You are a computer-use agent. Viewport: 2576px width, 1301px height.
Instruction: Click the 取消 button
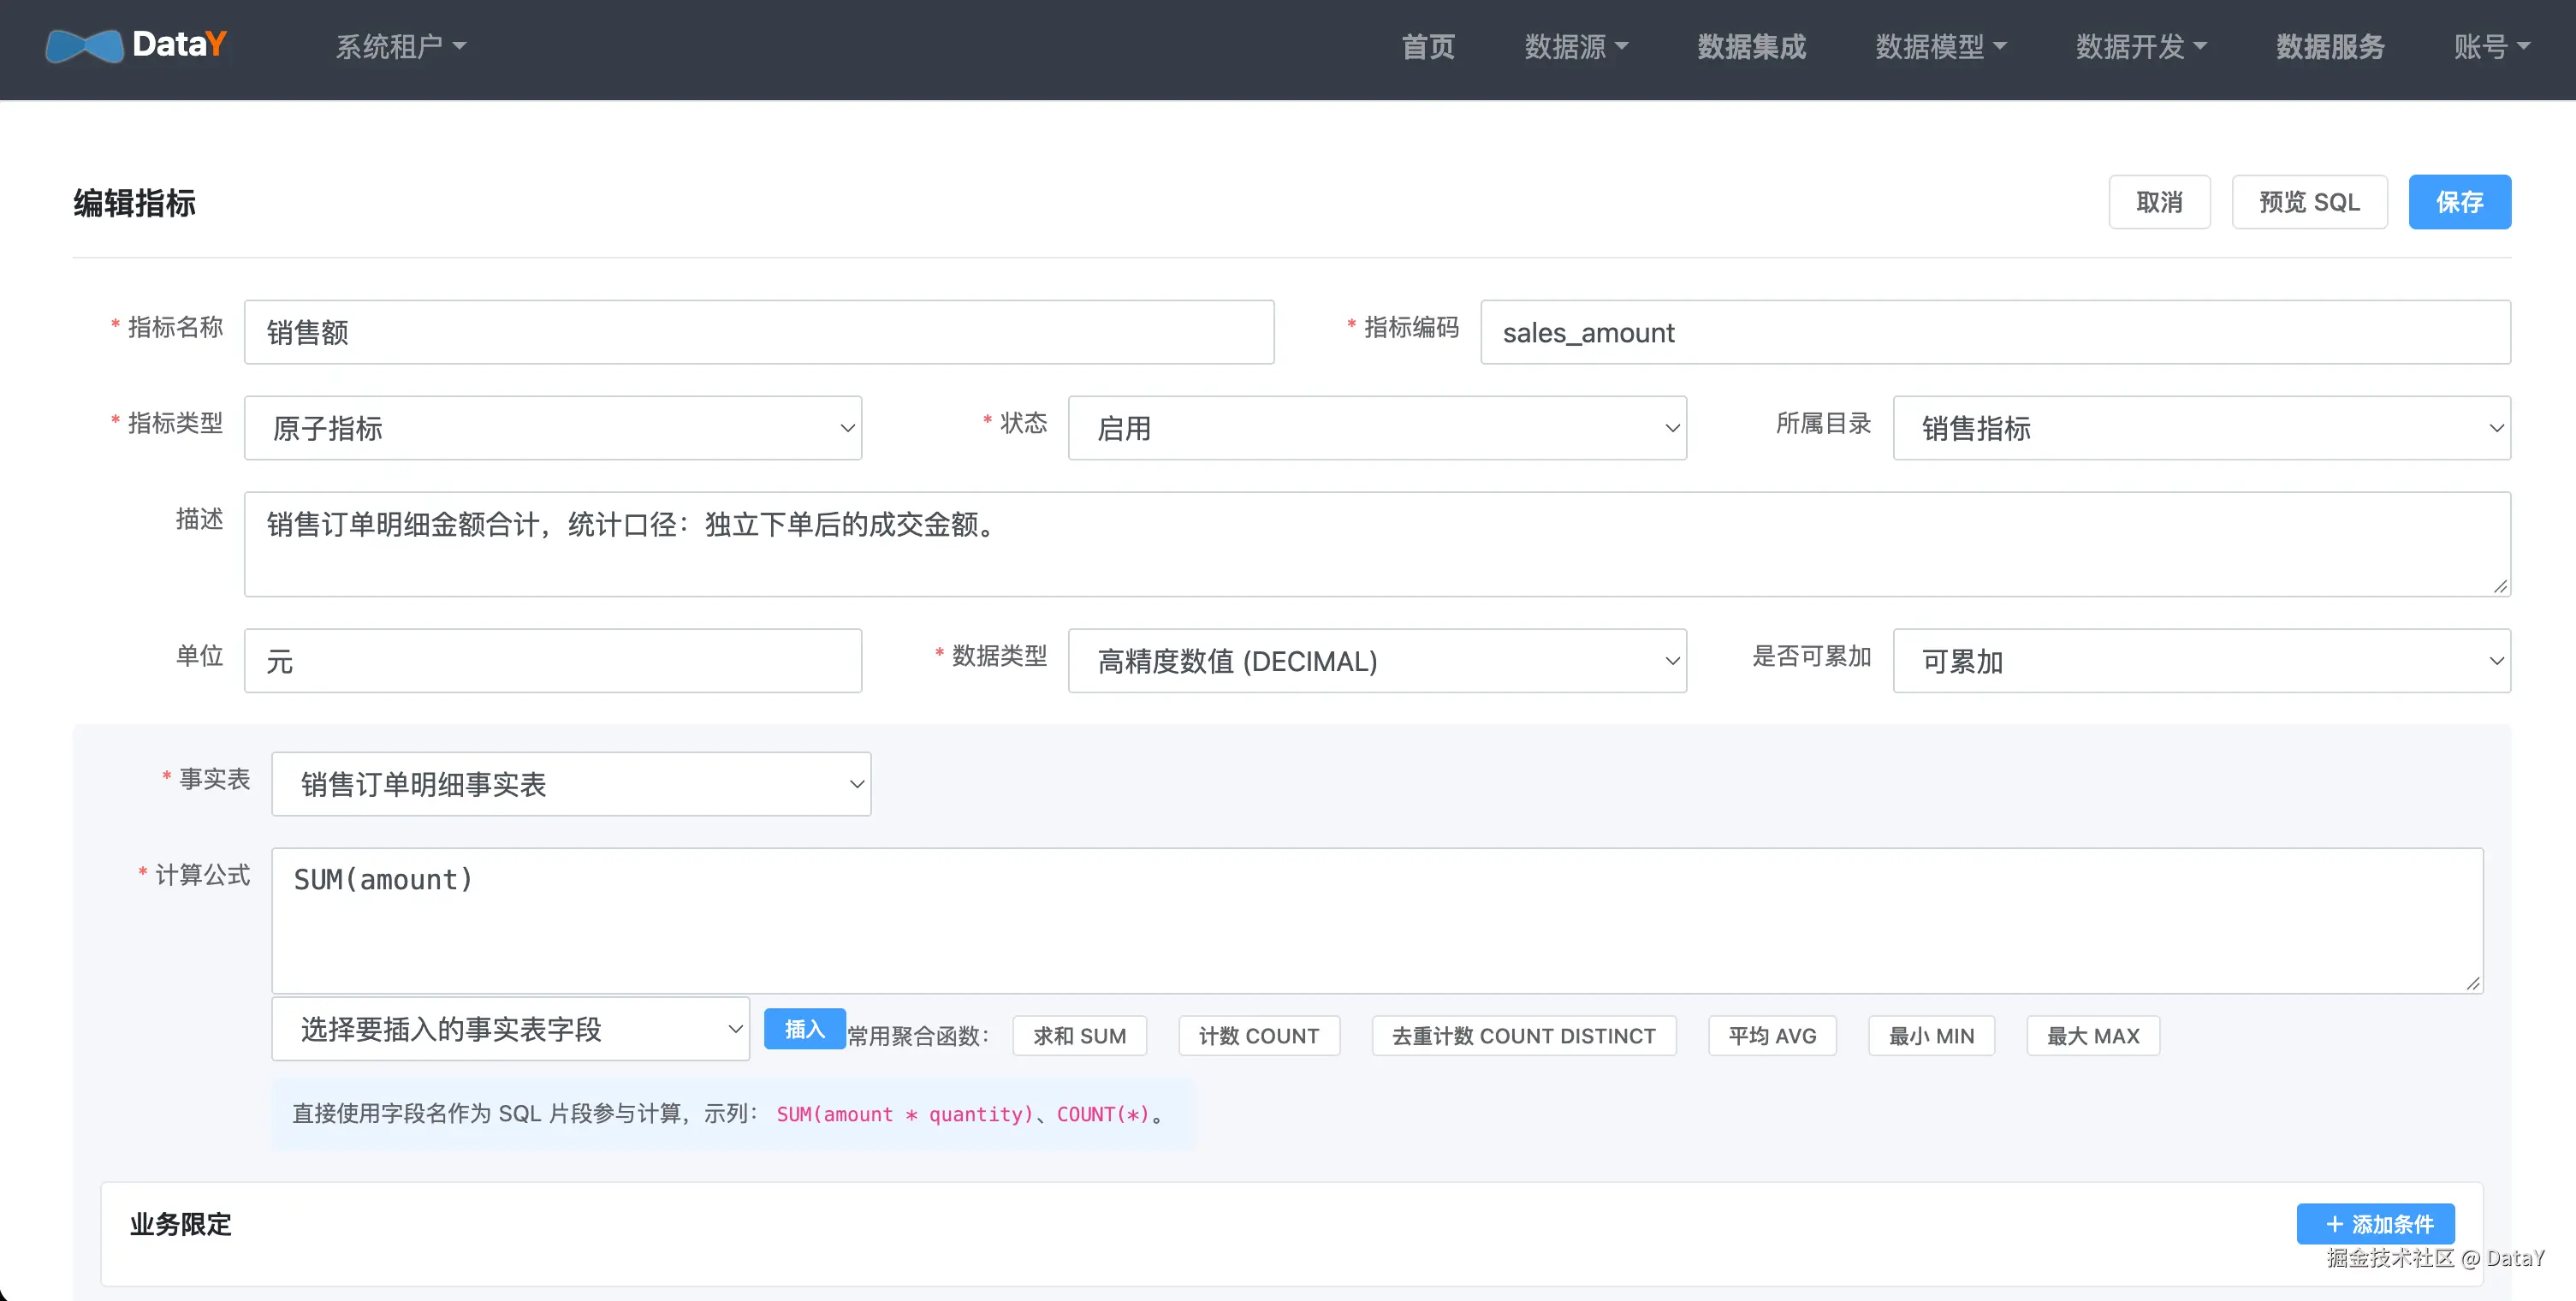coord(2159,202)
